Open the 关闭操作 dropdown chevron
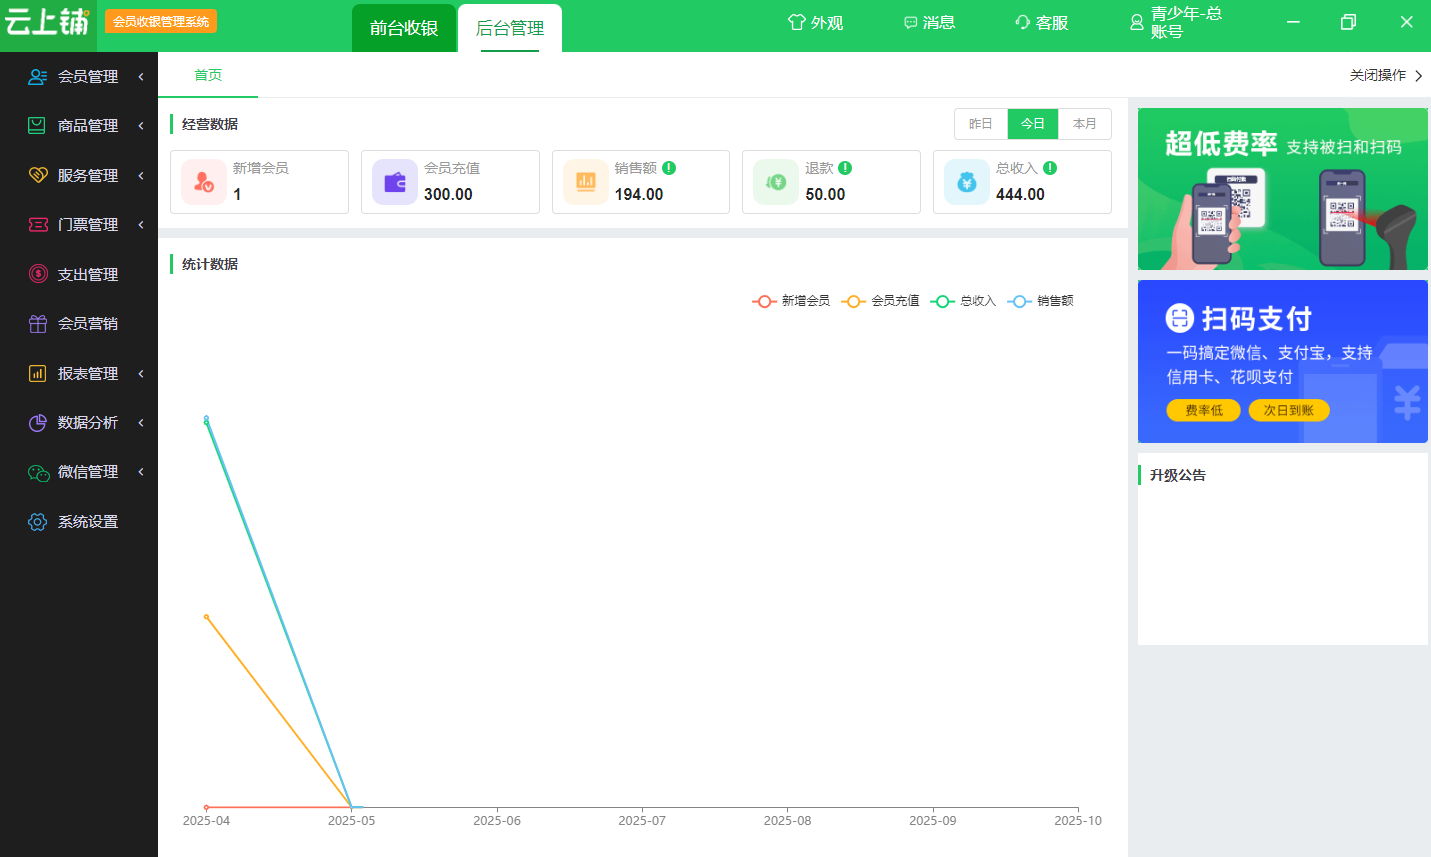The image size is (1431, 857). [x=1418, y=76]
